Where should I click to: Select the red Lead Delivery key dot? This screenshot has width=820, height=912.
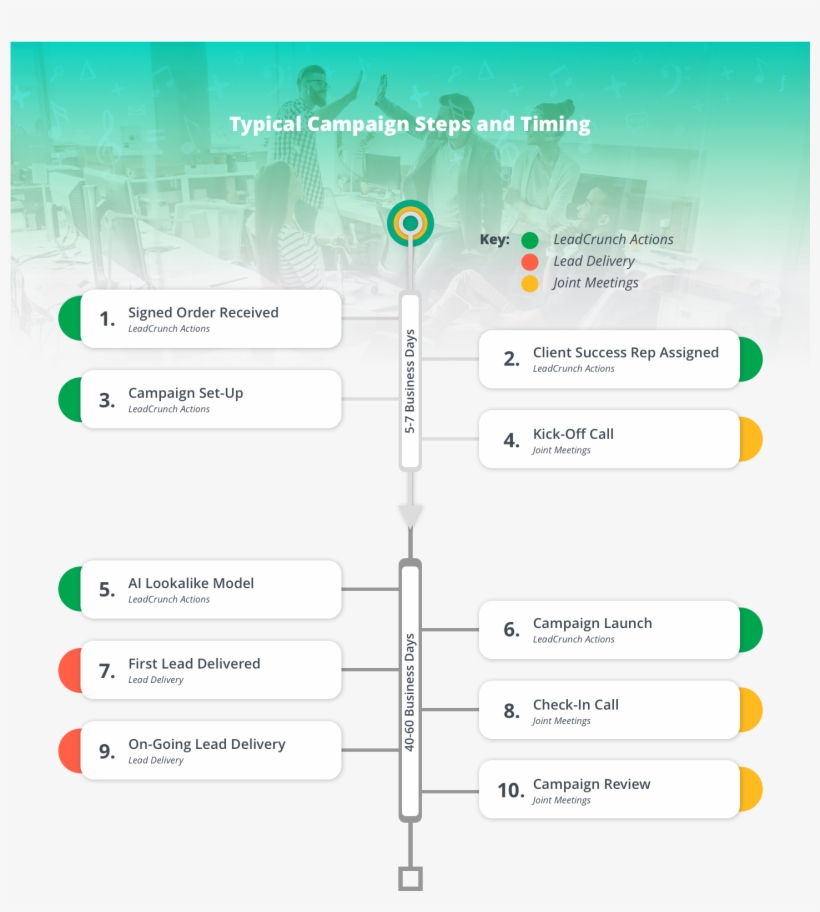point(530,262)
